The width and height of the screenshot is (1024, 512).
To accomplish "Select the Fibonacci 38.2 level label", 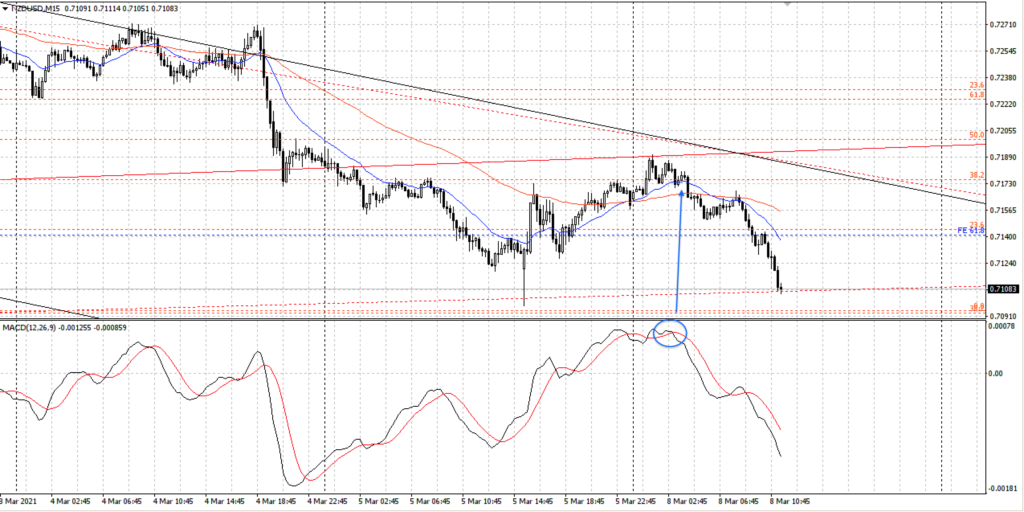I will [976, 175].
